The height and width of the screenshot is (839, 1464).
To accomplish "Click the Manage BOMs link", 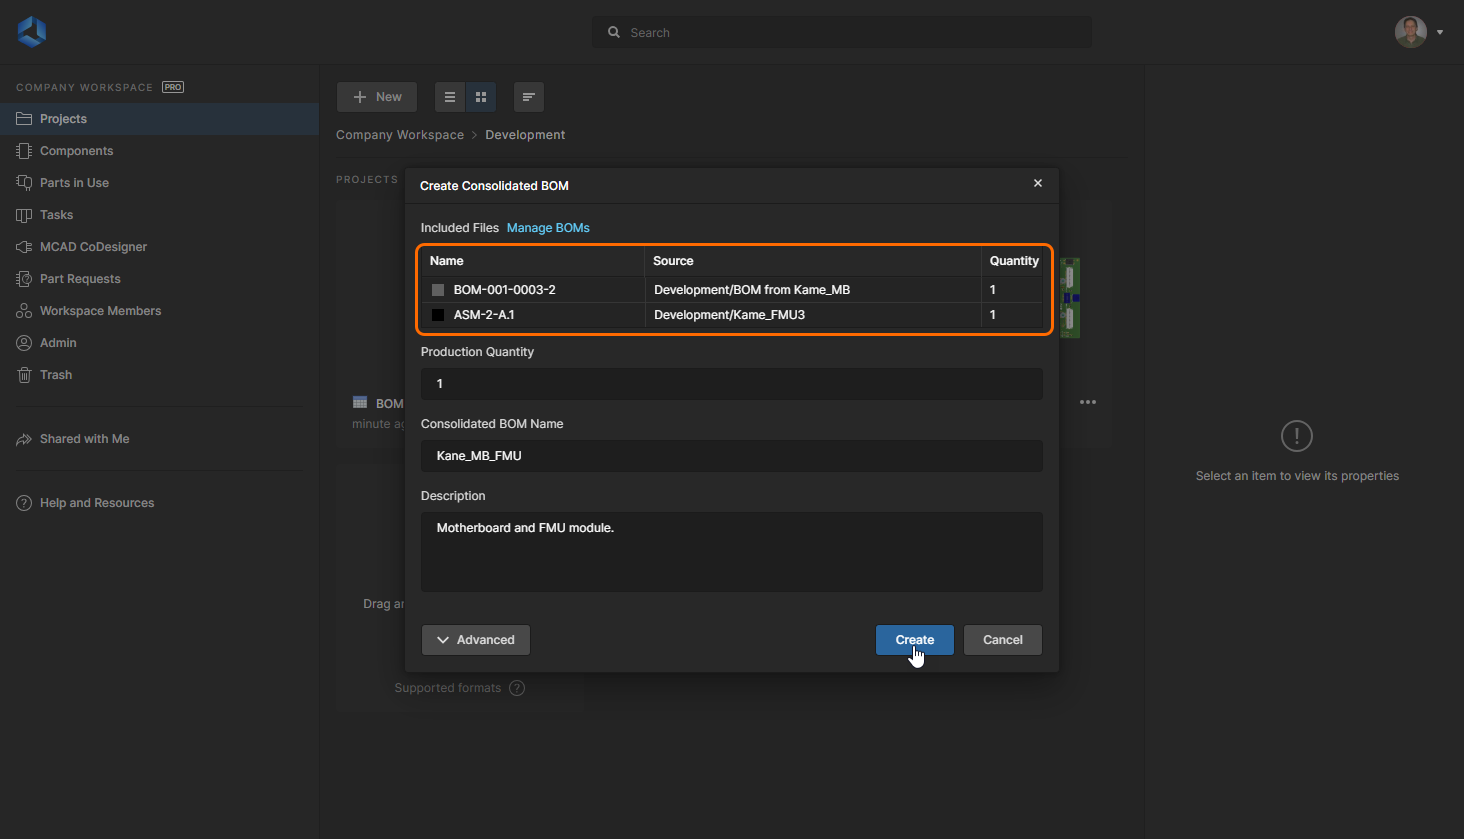I will coord(548,228).
